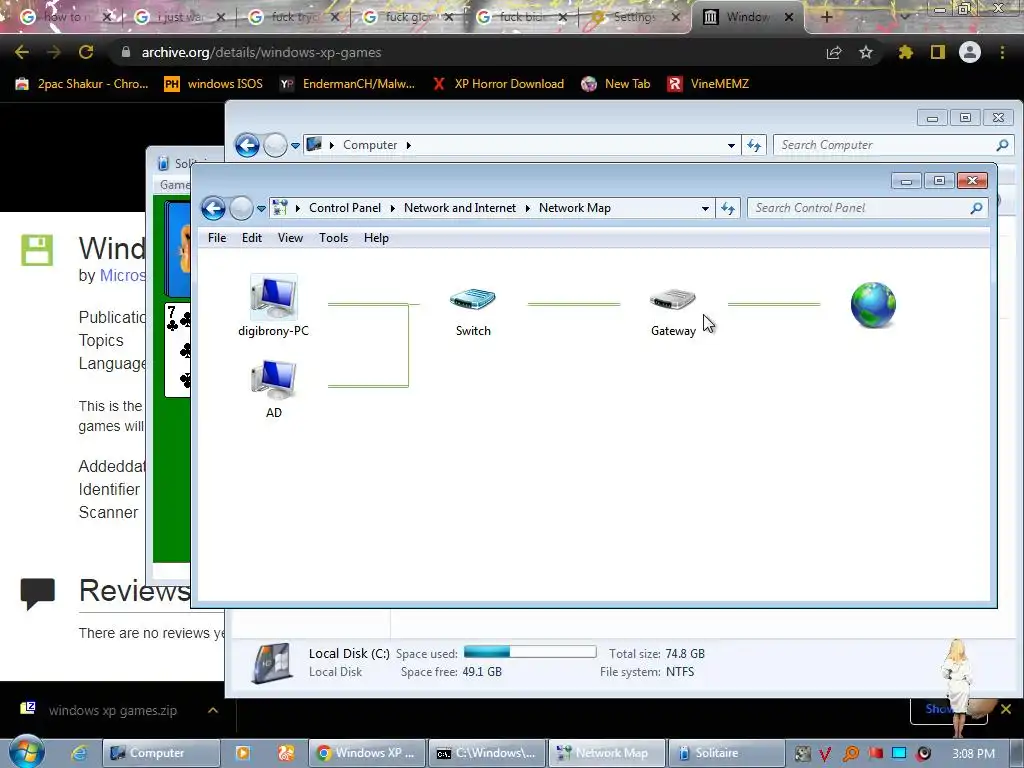
Task: Click Chrome's browser back arrow
Action: (22, 52)
